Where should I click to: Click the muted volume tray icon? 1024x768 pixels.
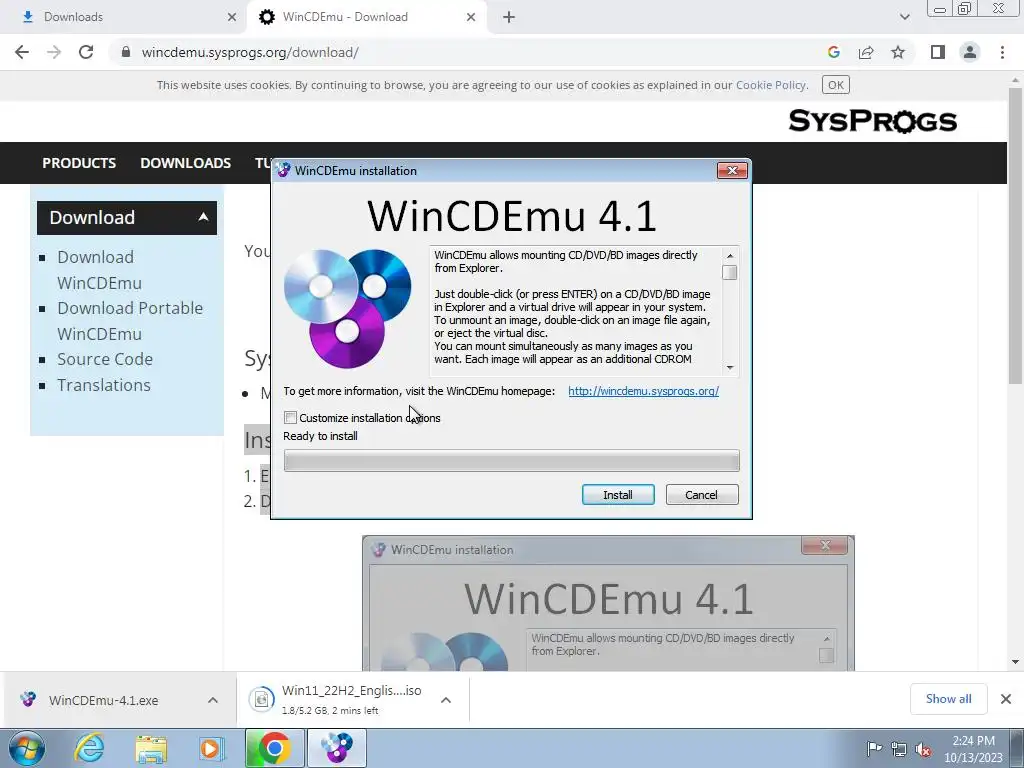[923, 749]
